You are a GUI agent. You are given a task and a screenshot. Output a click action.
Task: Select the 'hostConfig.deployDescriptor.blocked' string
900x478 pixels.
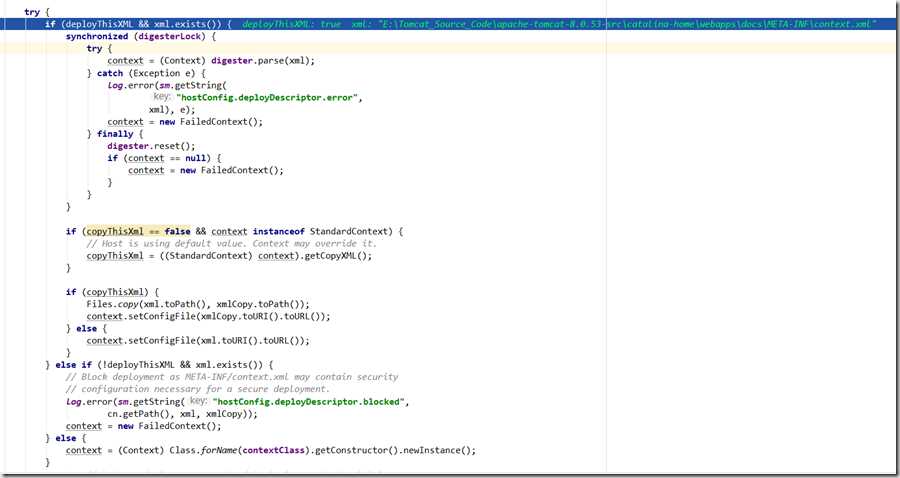(308, 402)
